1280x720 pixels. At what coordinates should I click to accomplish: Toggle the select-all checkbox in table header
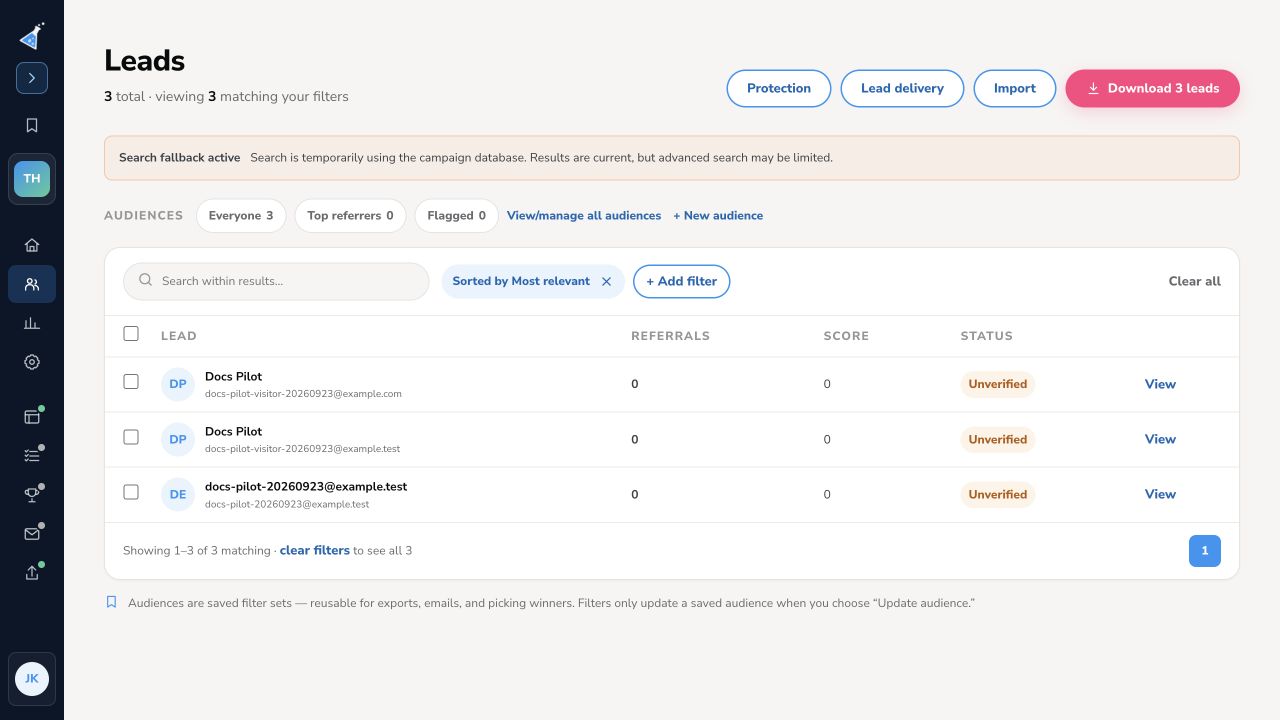[131, 334]
